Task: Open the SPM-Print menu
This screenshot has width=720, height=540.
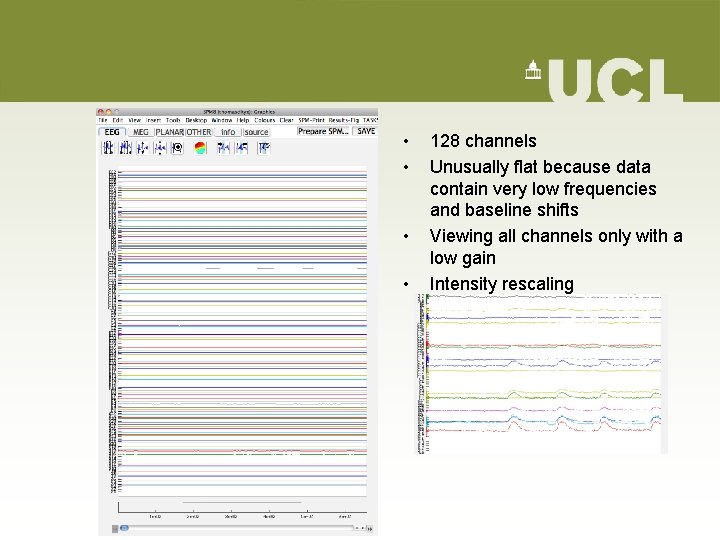Action: click(x=311, y=120)
